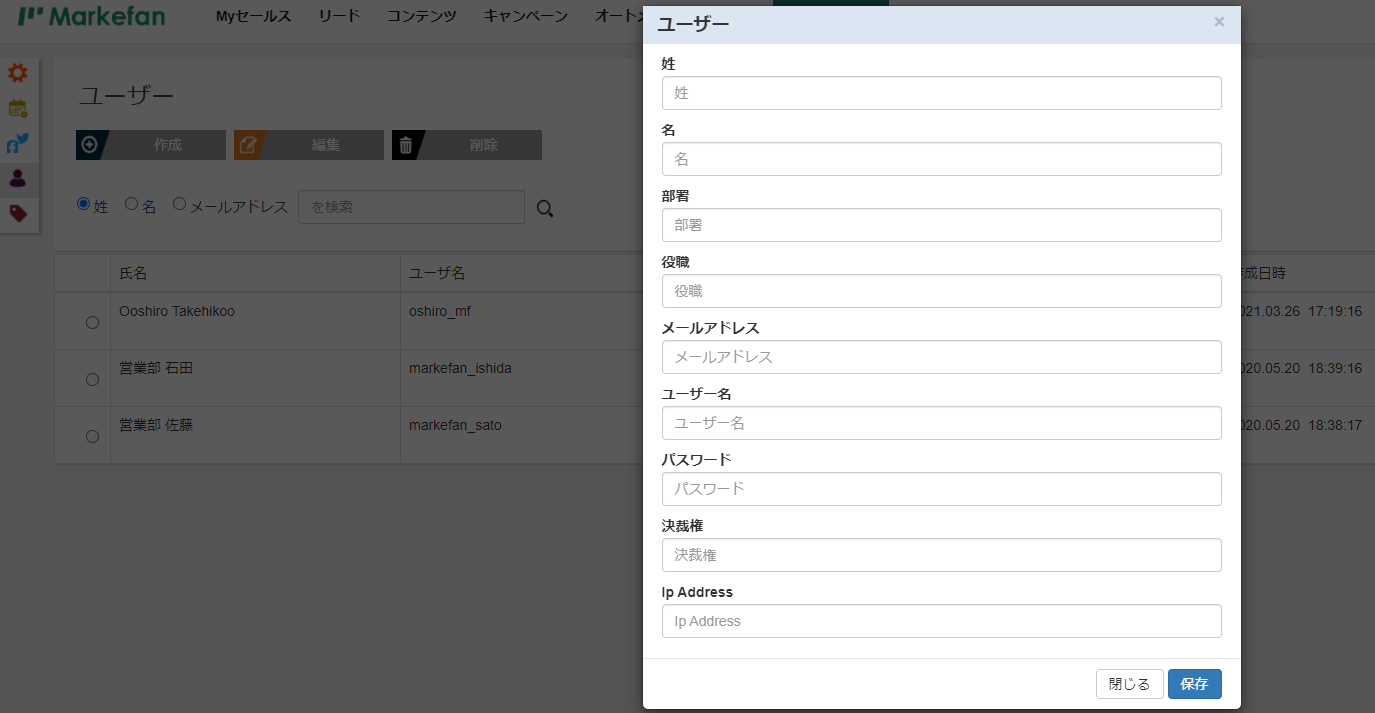Click the name 営業部 佐藤
This screenshot has height=713, width=1375.
(x=156, y=425)
